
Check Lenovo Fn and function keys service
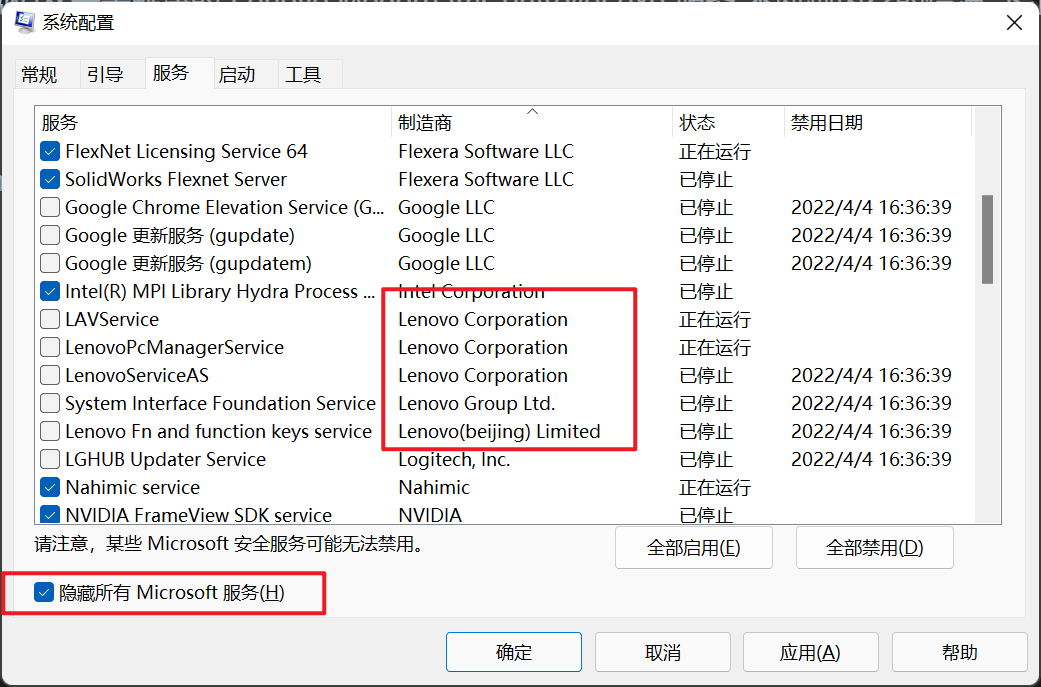tap(50, 431)
